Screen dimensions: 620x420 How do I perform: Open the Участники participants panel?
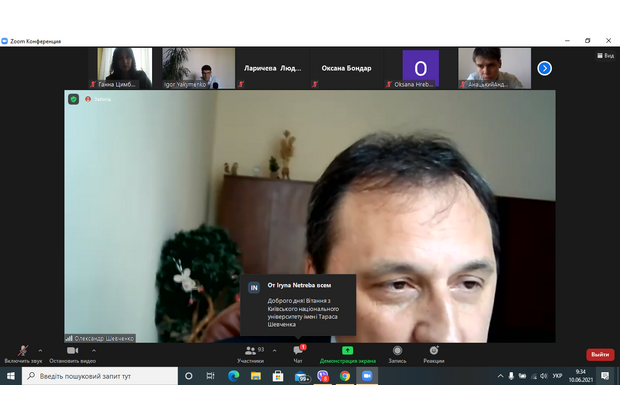(250, 355)
